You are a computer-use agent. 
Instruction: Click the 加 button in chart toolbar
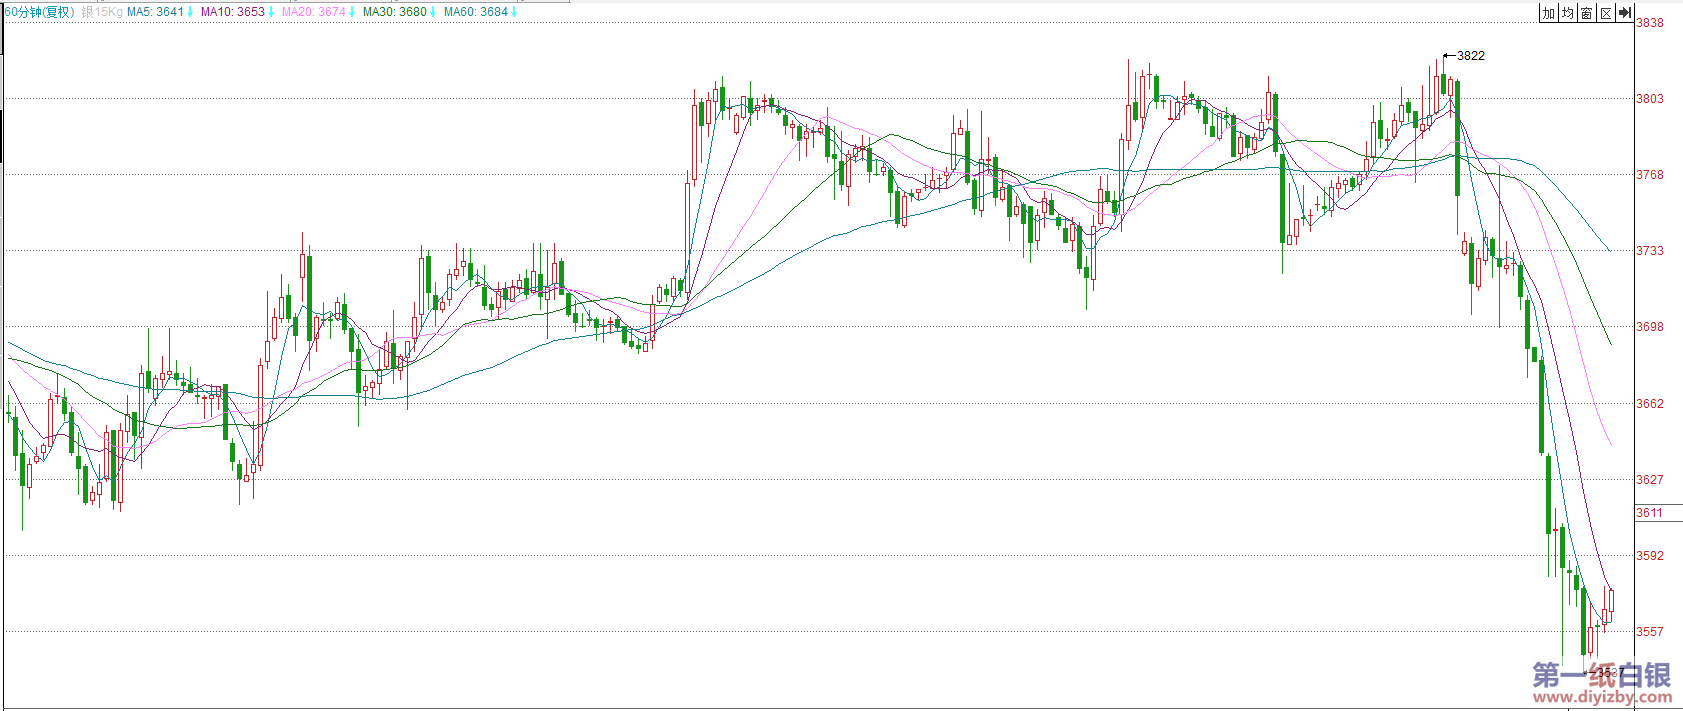pyautogui.click(x=1549, y=13)
